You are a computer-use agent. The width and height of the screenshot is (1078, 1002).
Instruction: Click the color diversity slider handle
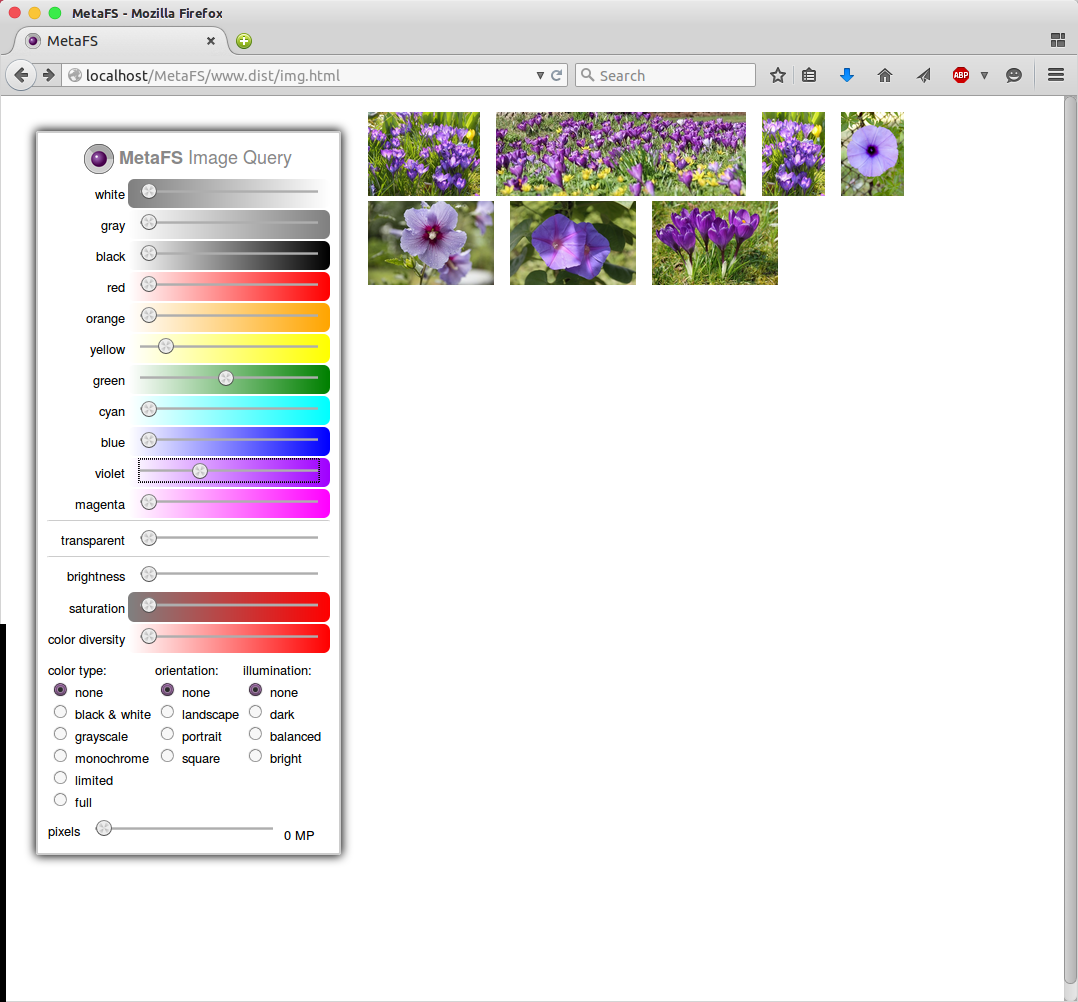click(x=148, y=636)
